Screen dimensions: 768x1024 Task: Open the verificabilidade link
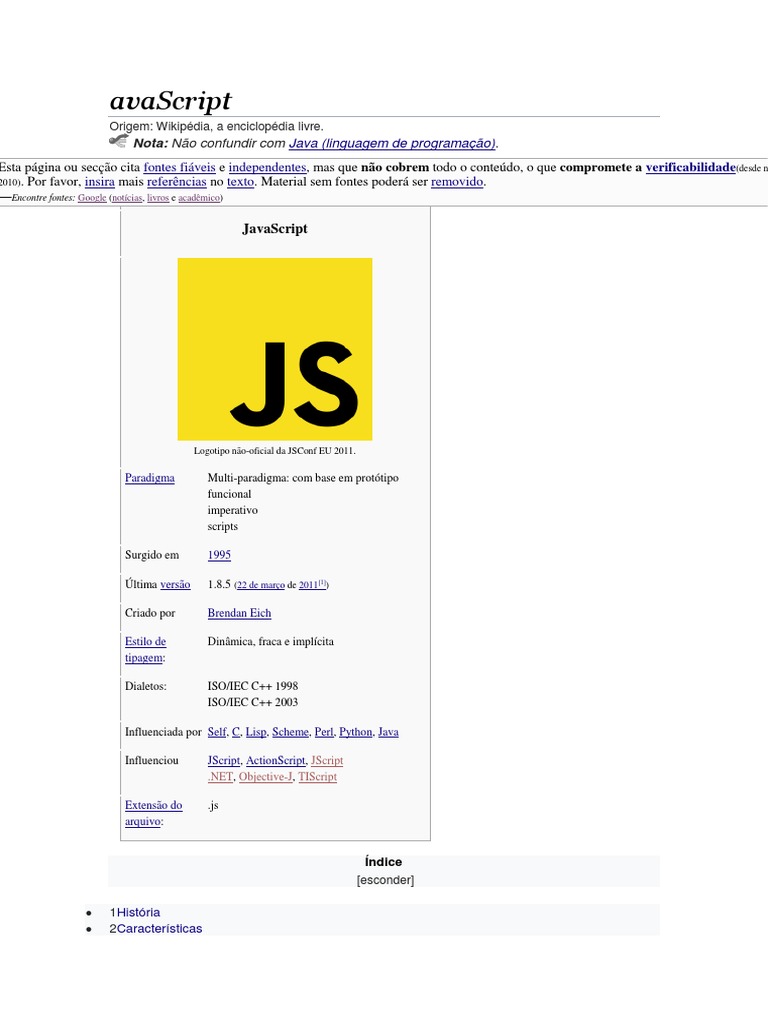(x=690, y=167)
